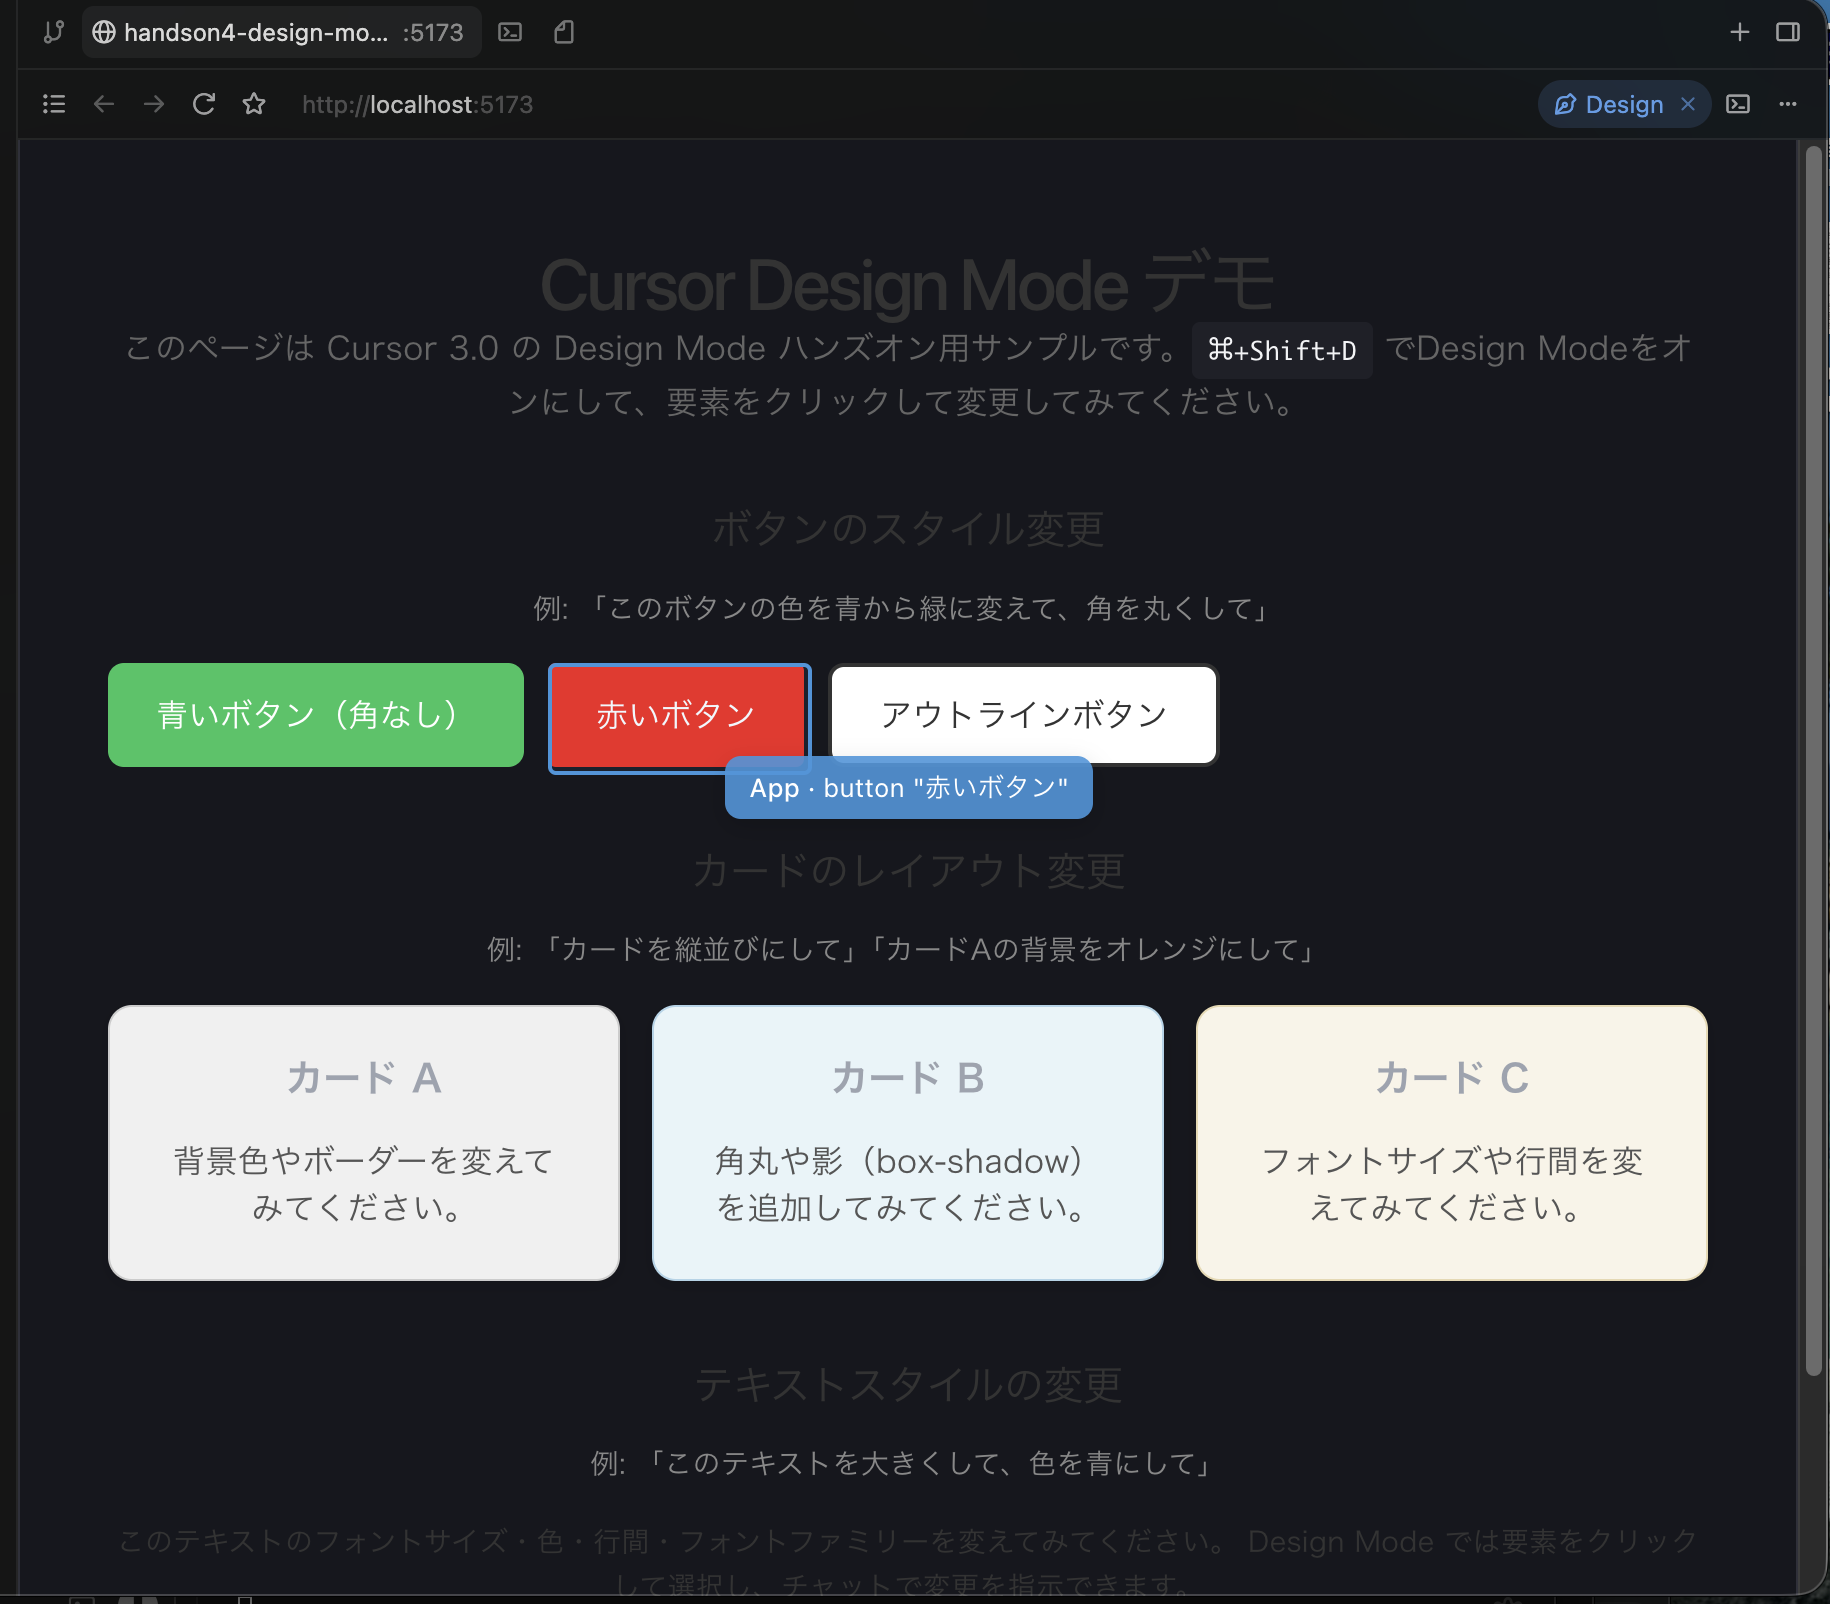Click the copy page icon next to the terminal icon
This screenshot has height=1604, width=1830.
[x=563, y=31]
